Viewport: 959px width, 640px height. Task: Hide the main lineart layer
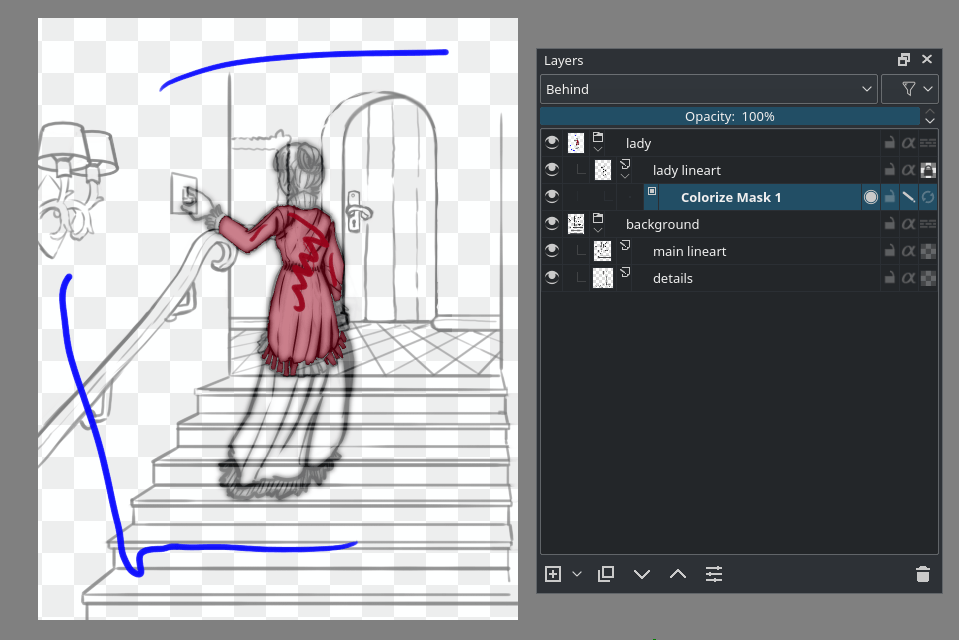point(552,251)
